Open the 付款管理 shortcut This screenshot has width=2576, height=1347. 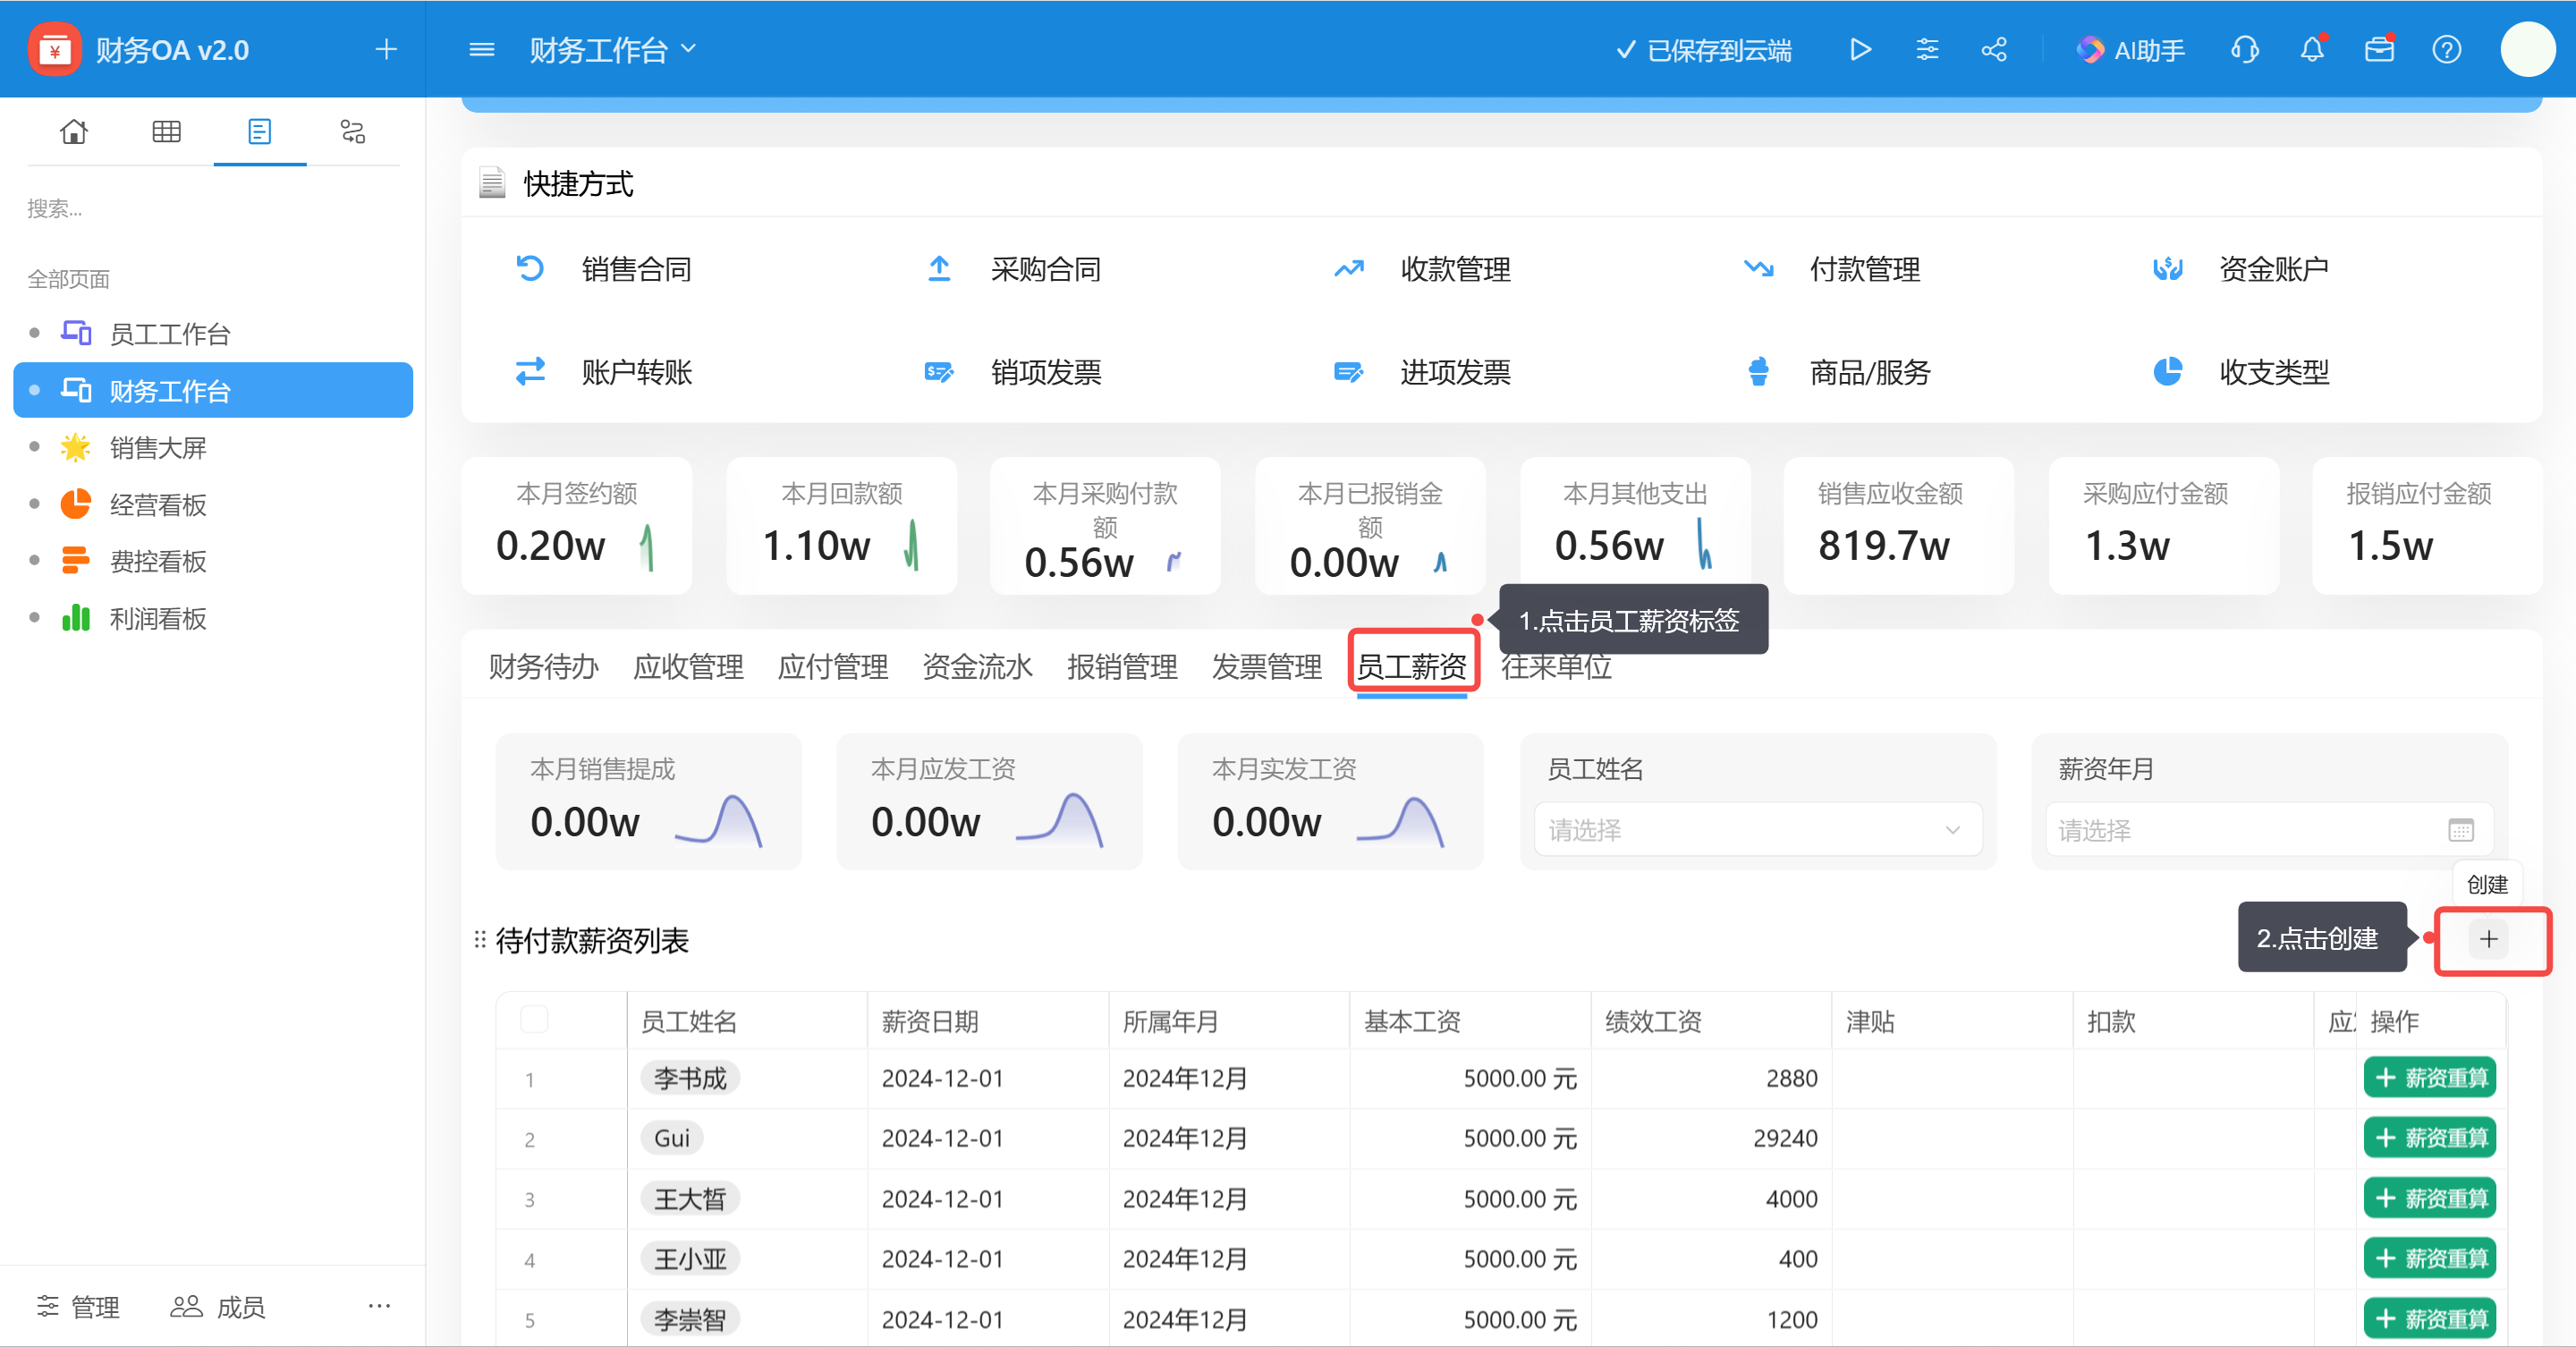[1832, 268]
